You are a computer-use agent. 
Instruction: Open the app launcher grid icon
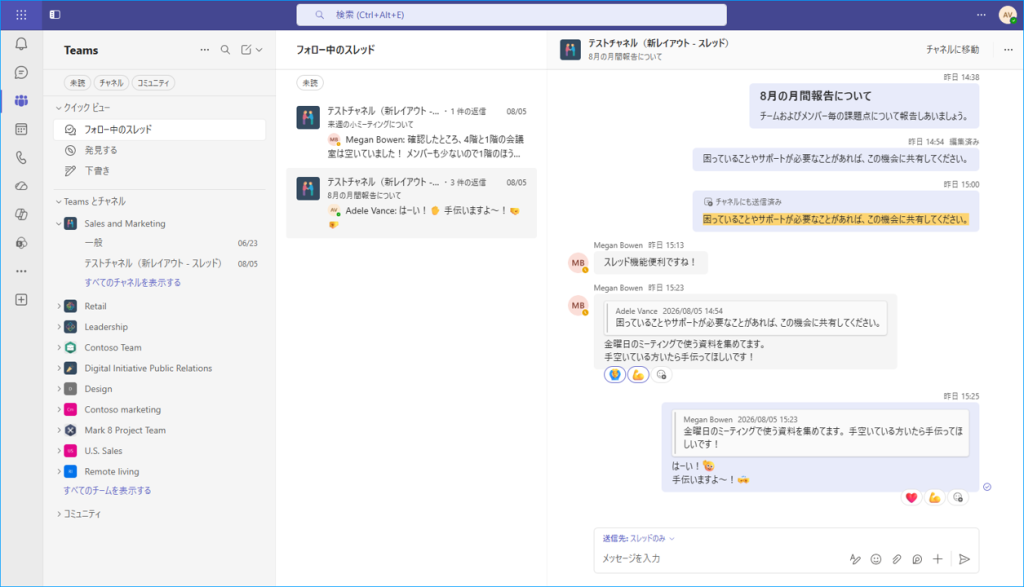[21, 14]
